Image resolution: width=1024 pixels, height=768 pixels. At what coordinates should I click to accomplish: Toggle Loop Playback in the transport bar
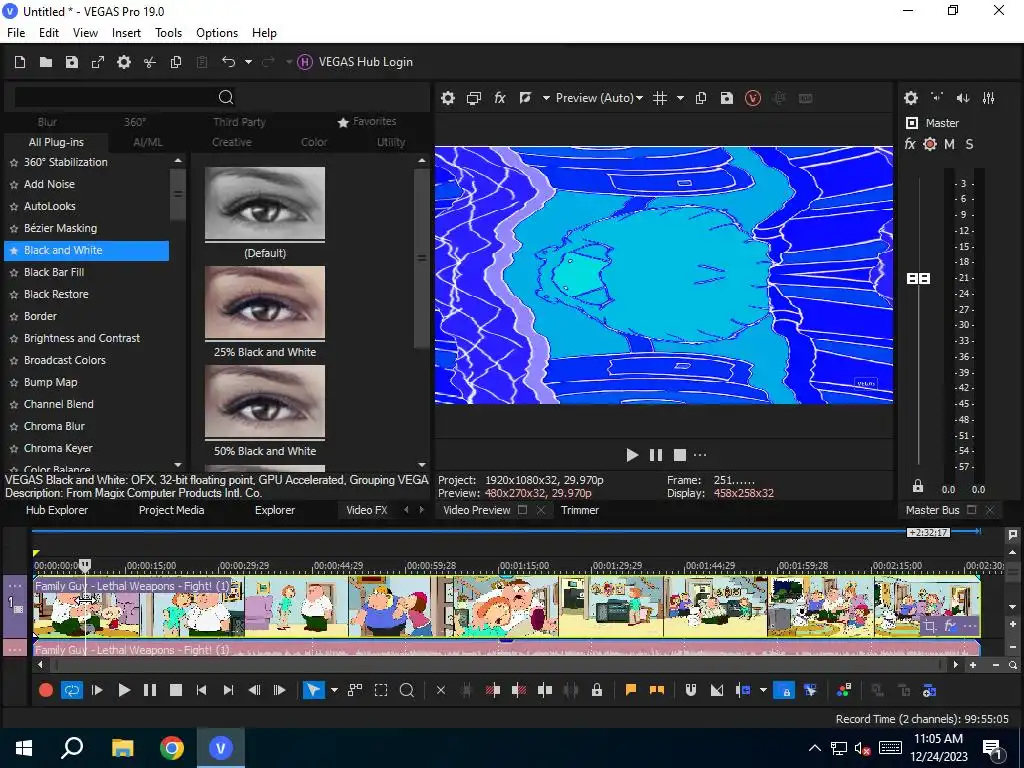click(x=71, y=690)
